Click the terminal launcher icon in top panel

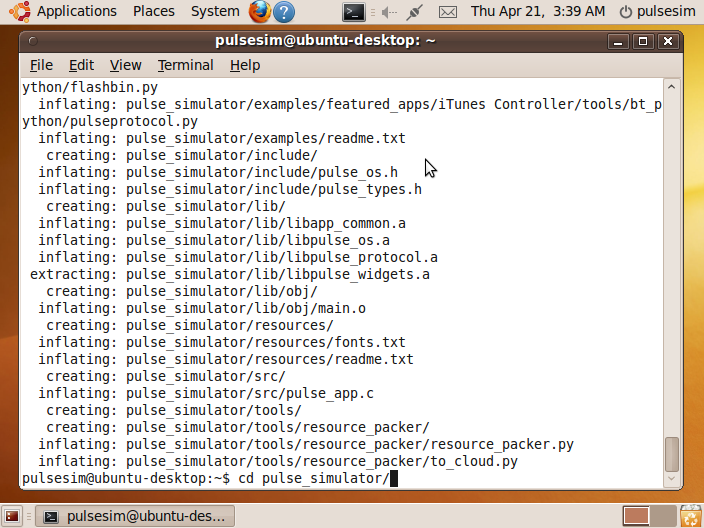click(x=353, y=12)
